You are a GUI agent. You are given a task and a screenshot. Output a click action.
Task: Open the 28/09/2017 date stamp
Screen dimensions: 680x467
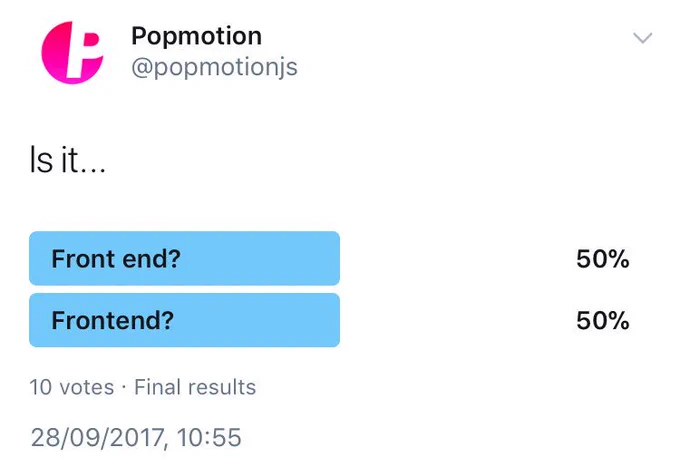point(97,438)
